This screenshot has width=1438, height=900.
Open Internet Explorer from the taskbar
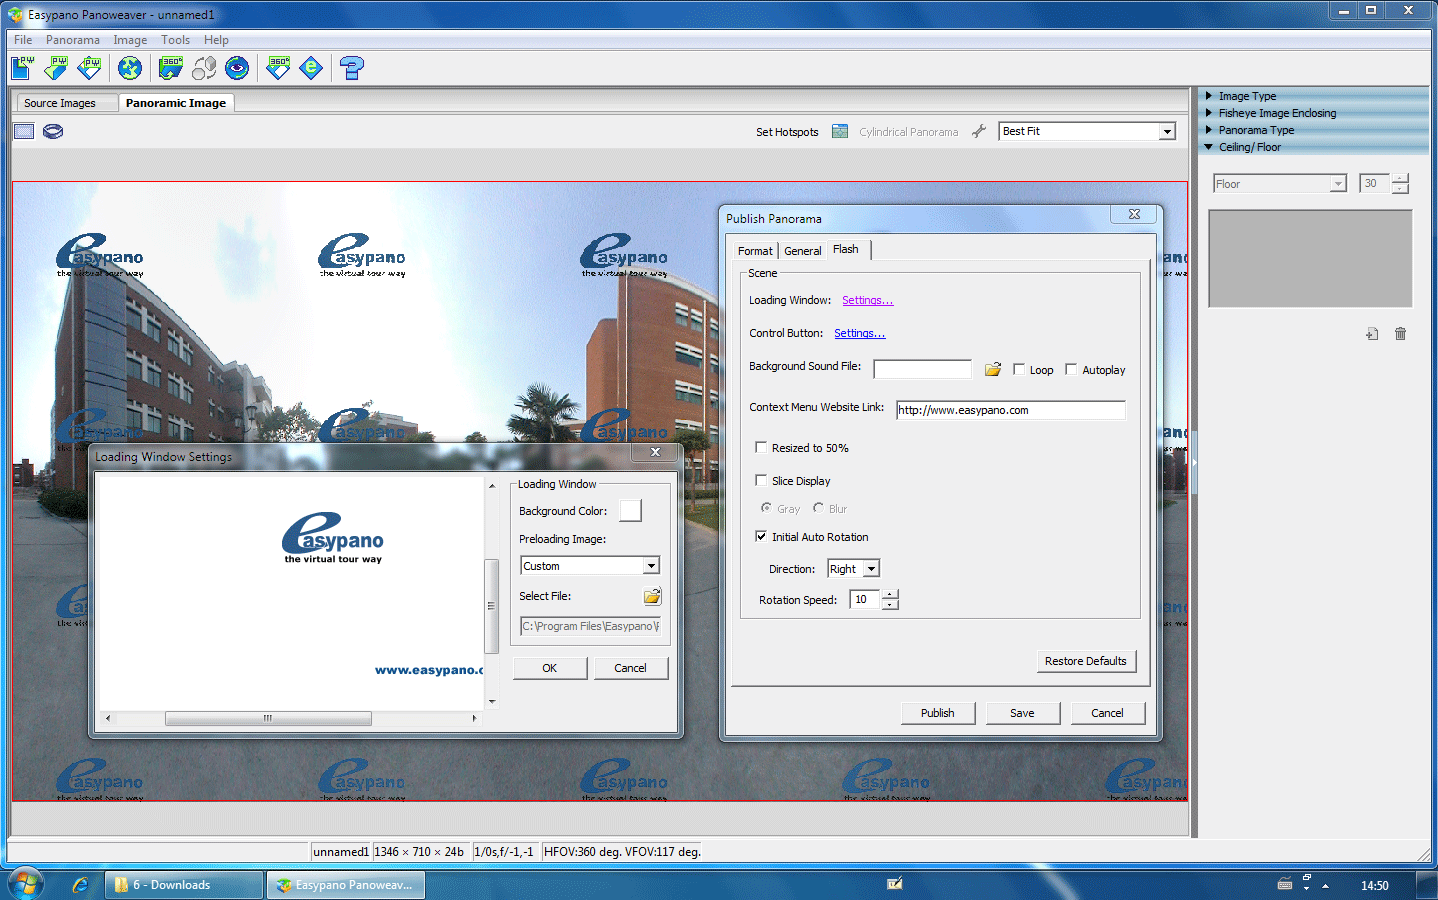pyautogui.click(x=80, y=885)
